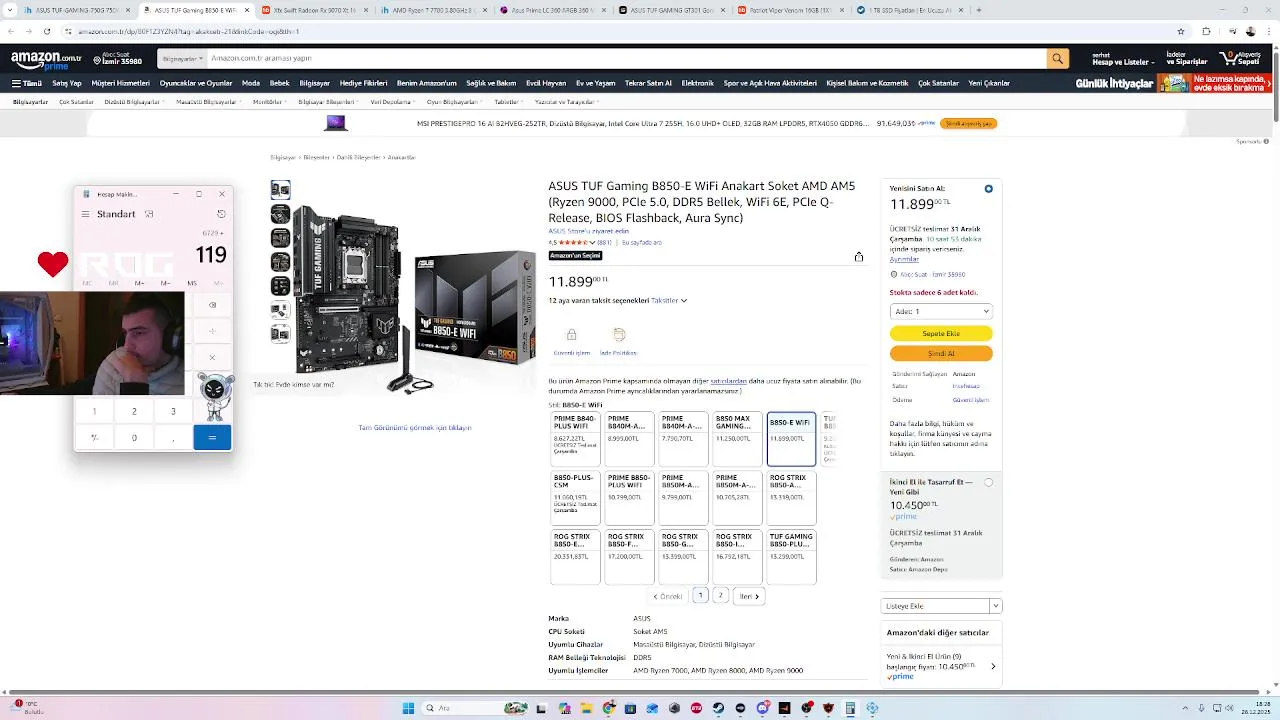The width and height of the screenshot is (1280, 720).
Task: Click delivery location İzmir 35980
Action: [x=118, y=59]
